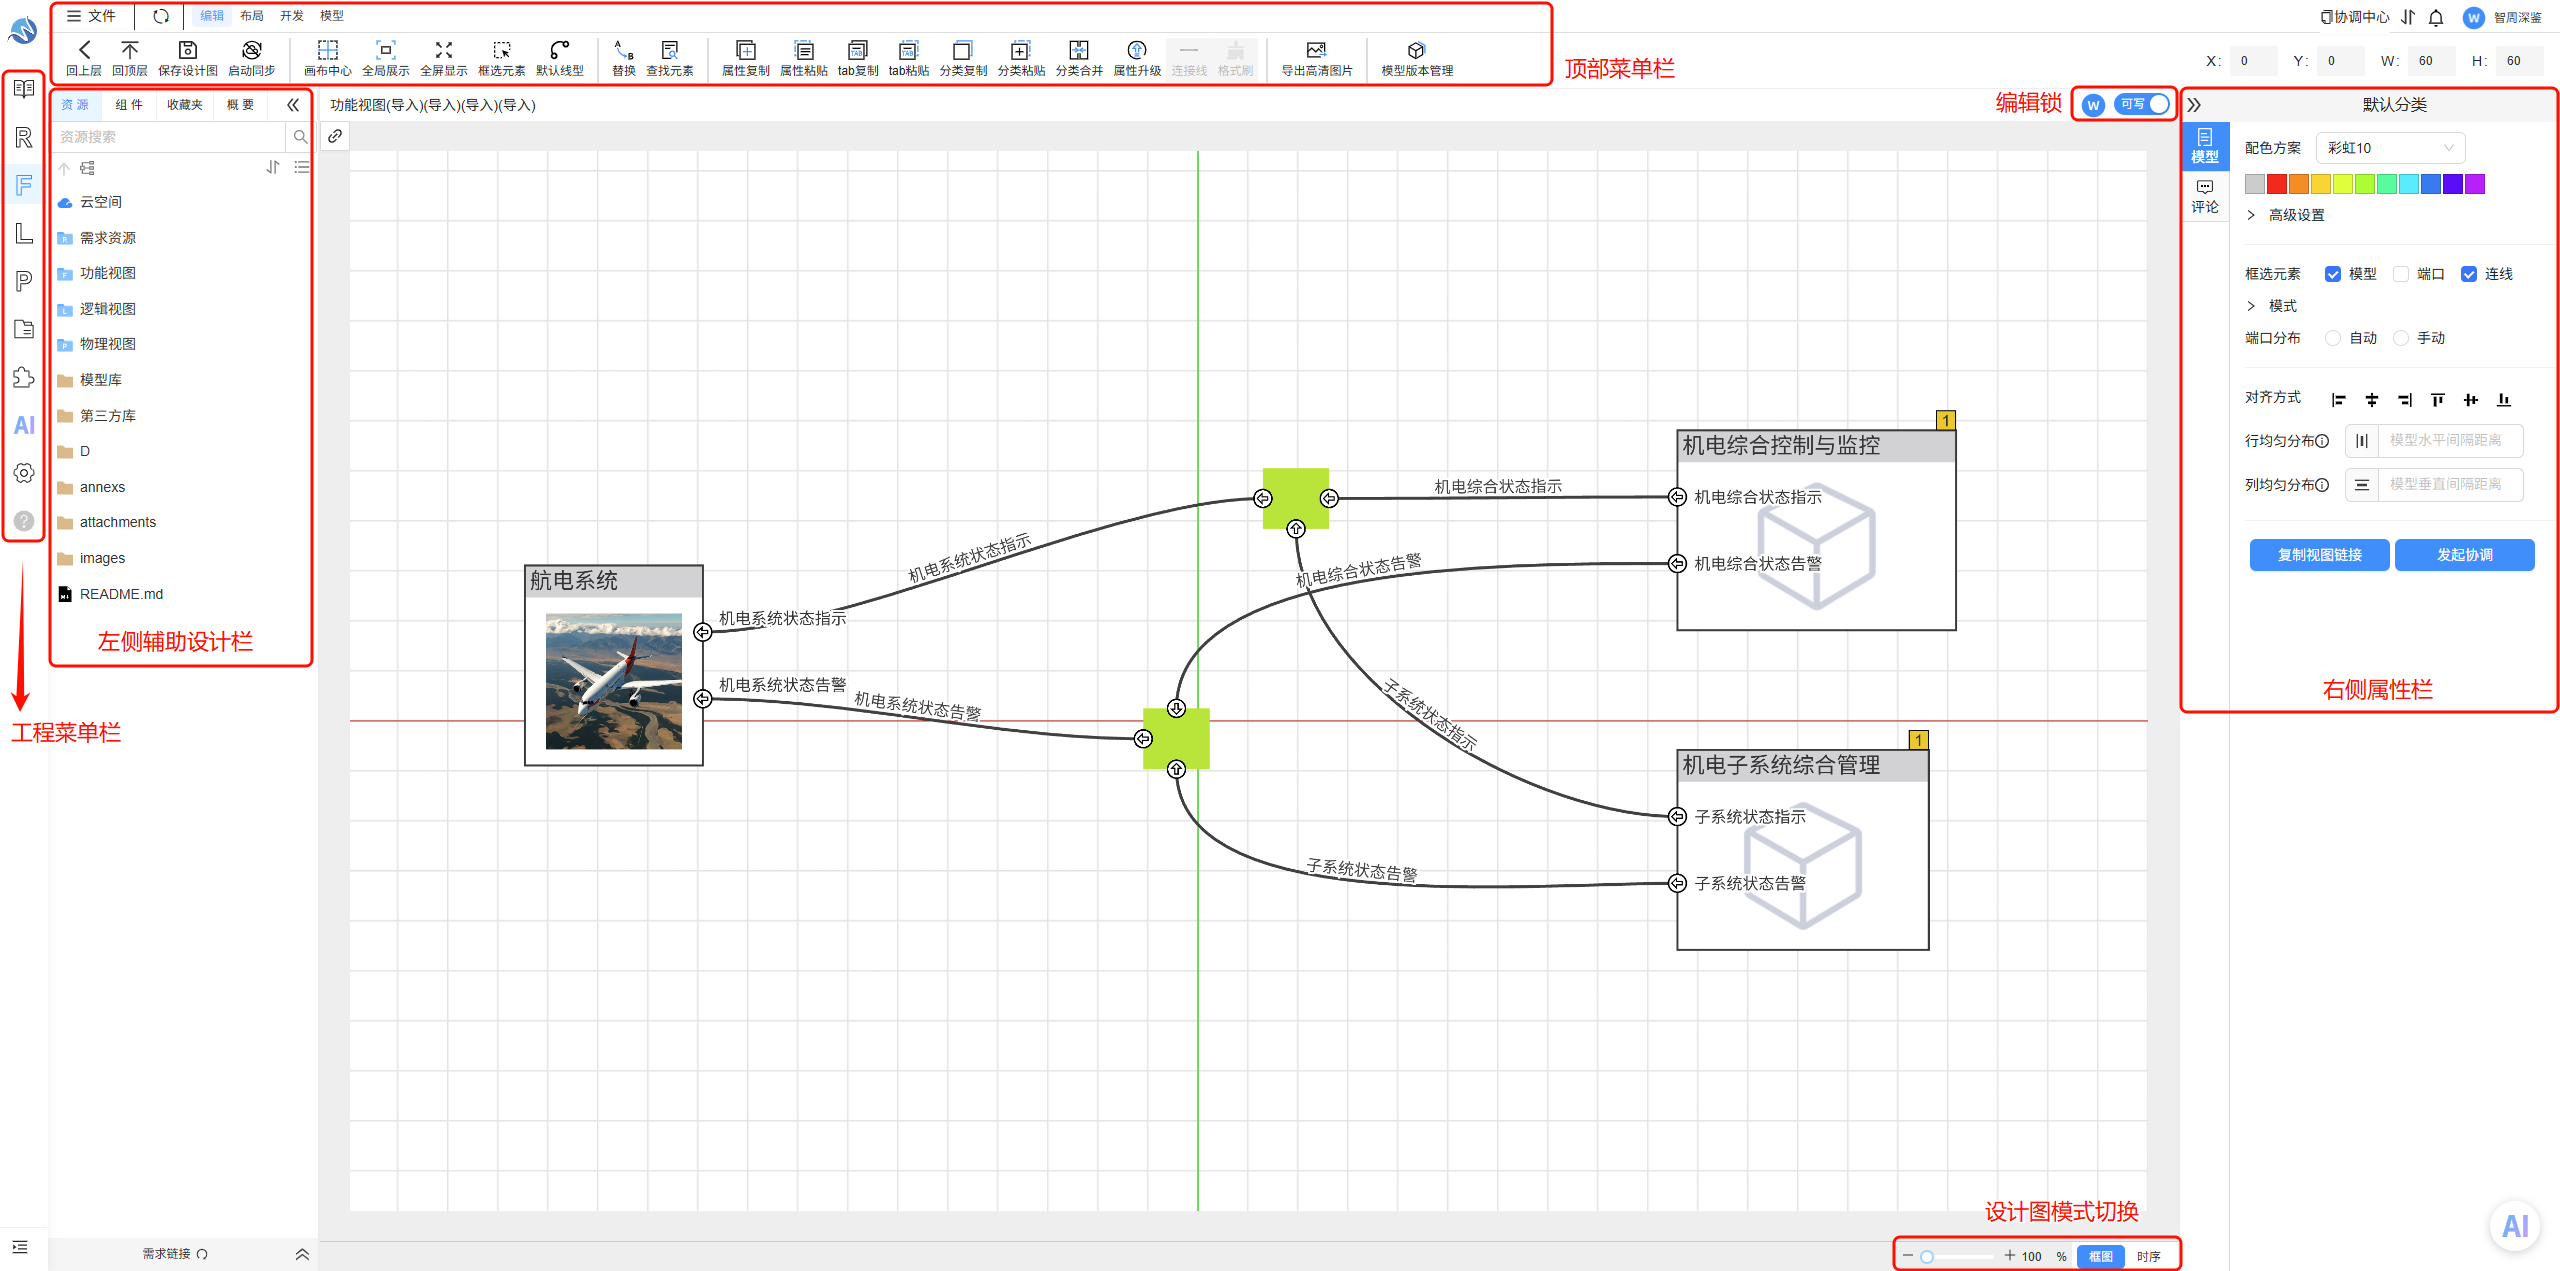Open the notification bell icon
The height and width of the screenshot is (1271, 2560).
[x=2436, y=17]
